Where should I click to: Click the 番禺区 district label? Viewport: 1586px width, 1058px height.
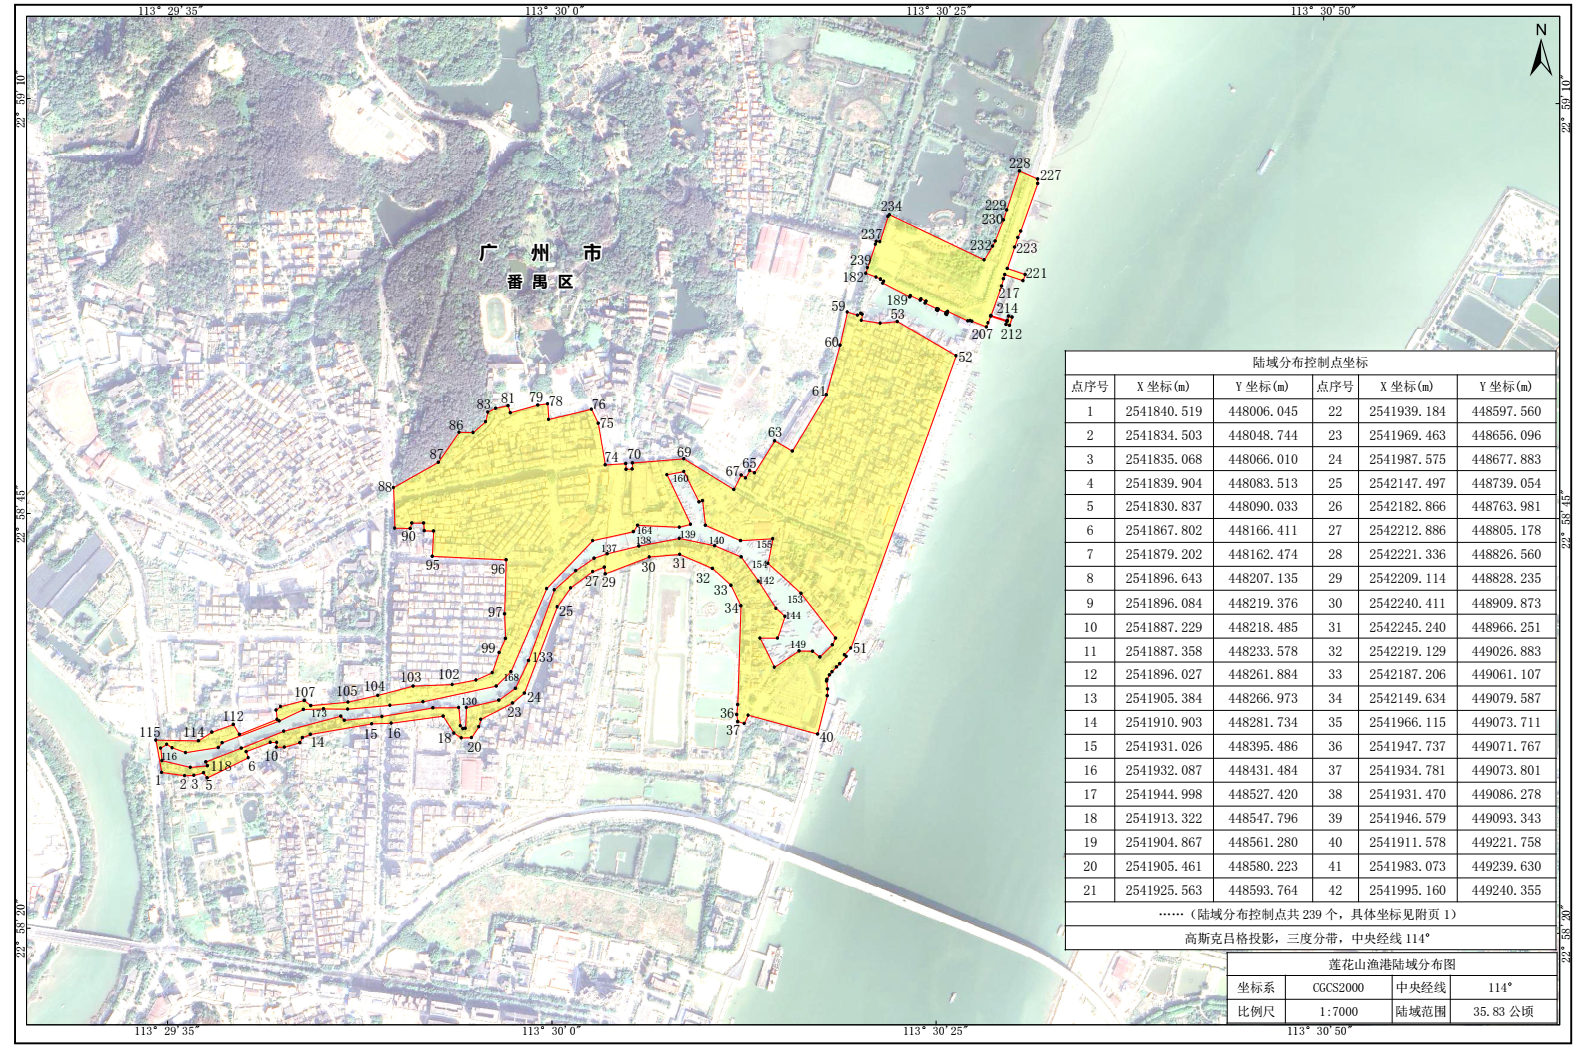pyautogui.click(x=540, y=282)
